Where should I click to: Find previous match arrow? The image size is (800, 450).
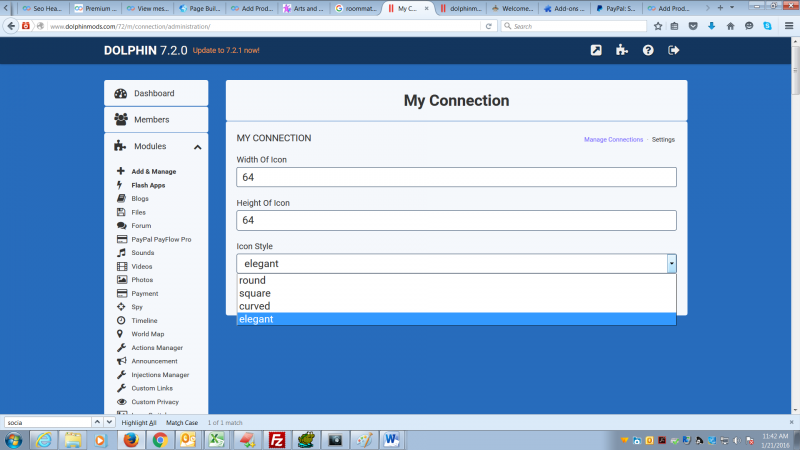coord(97,422)
